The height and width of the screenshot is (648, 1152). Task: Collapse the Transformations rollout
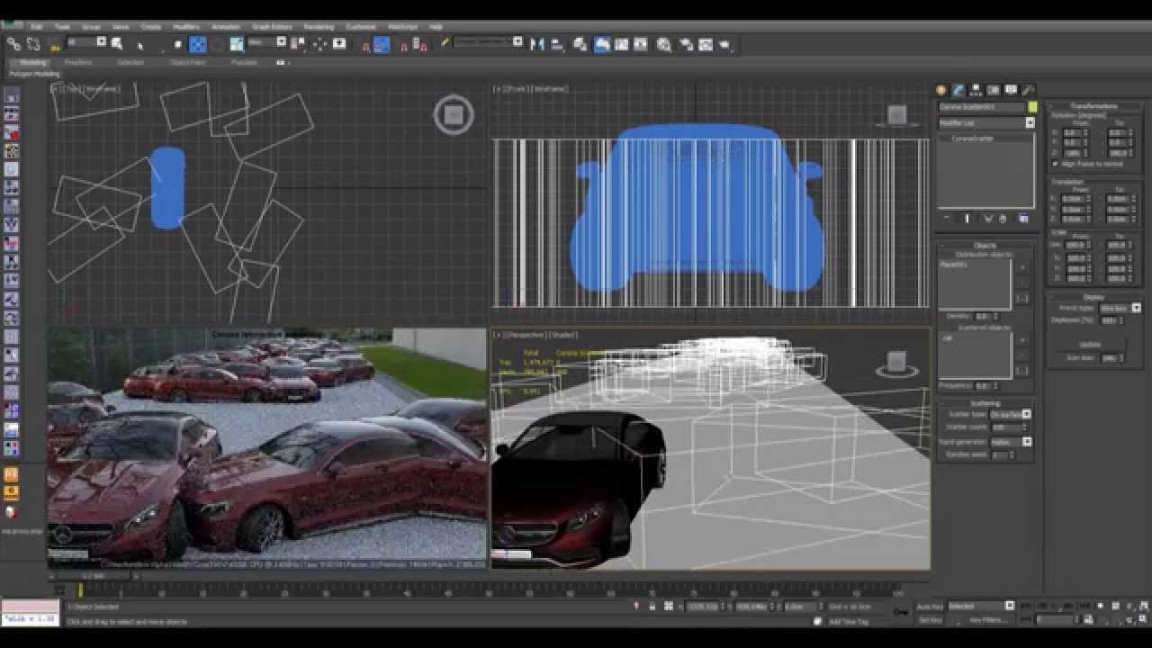point(1094,106)
